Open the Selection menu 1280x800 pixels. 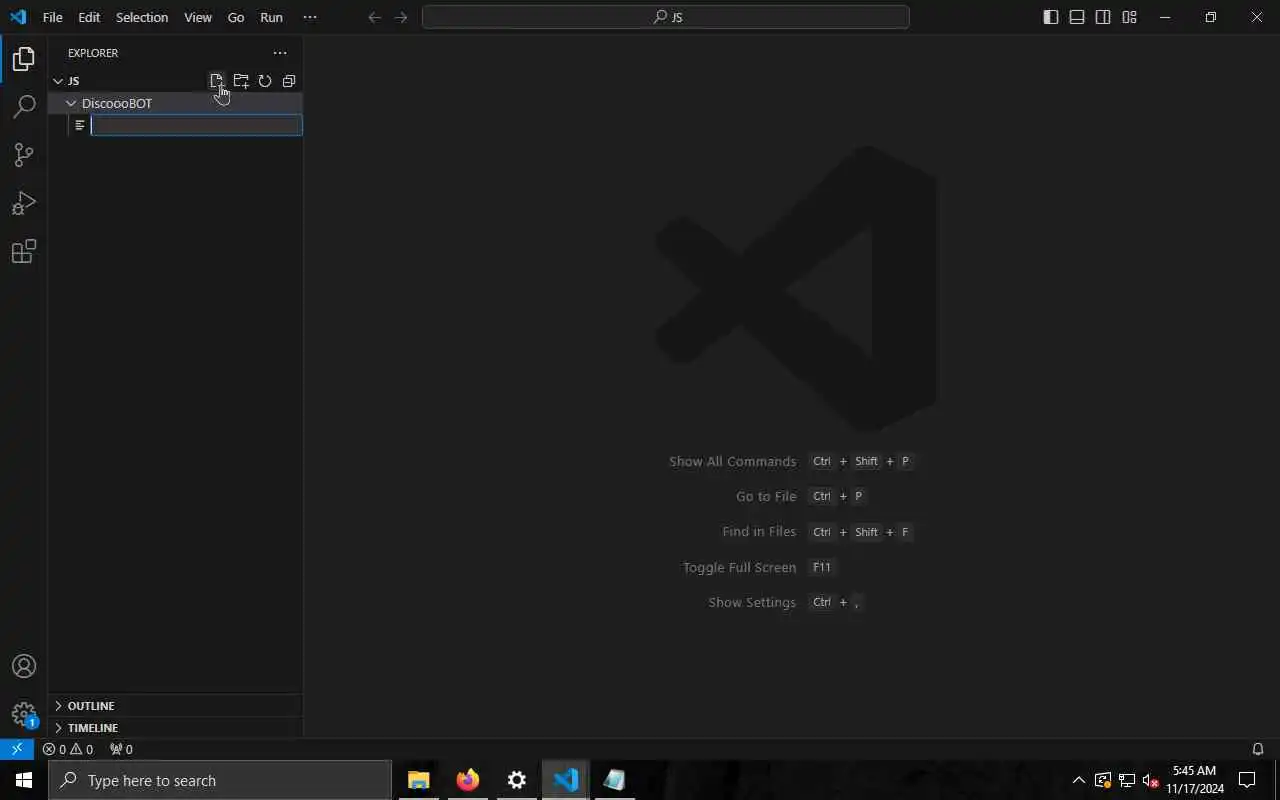pyautogui.click(x=142, y=17)
